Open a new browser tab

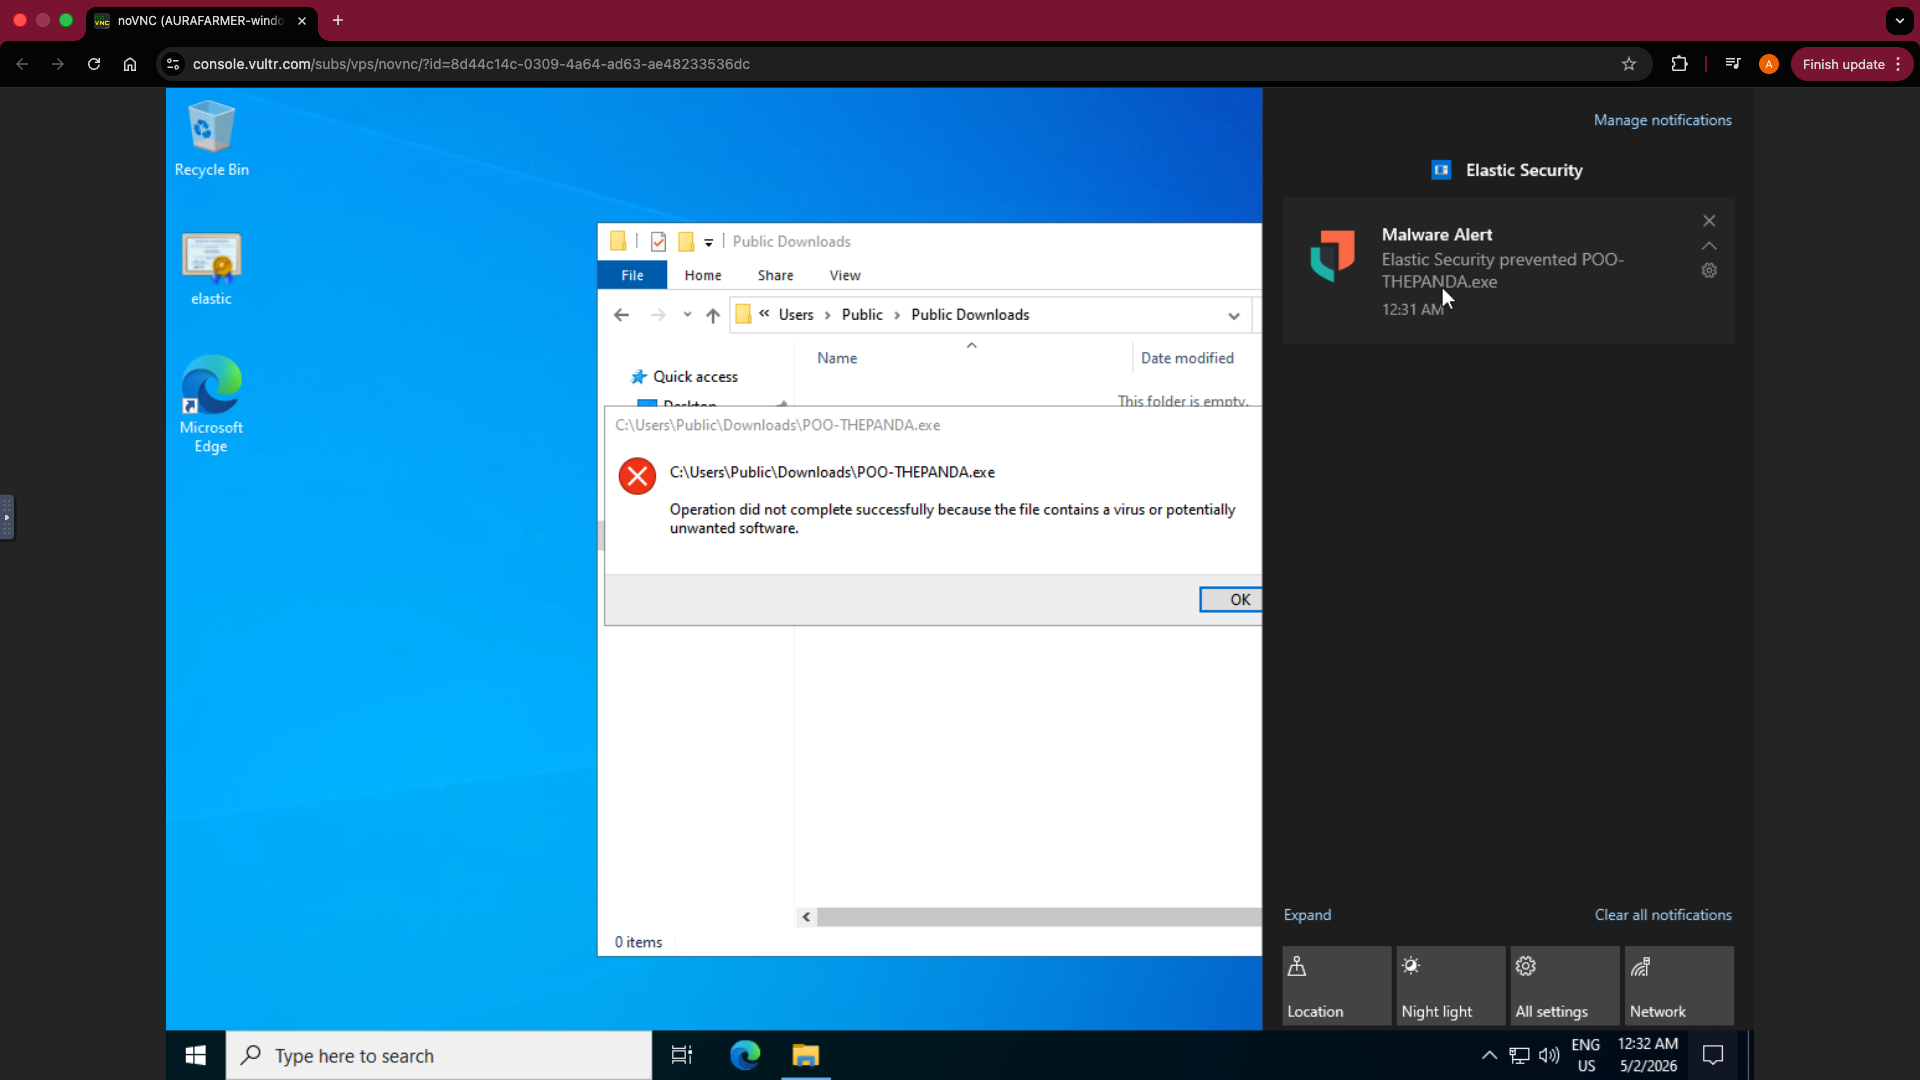tap(338, 20)
